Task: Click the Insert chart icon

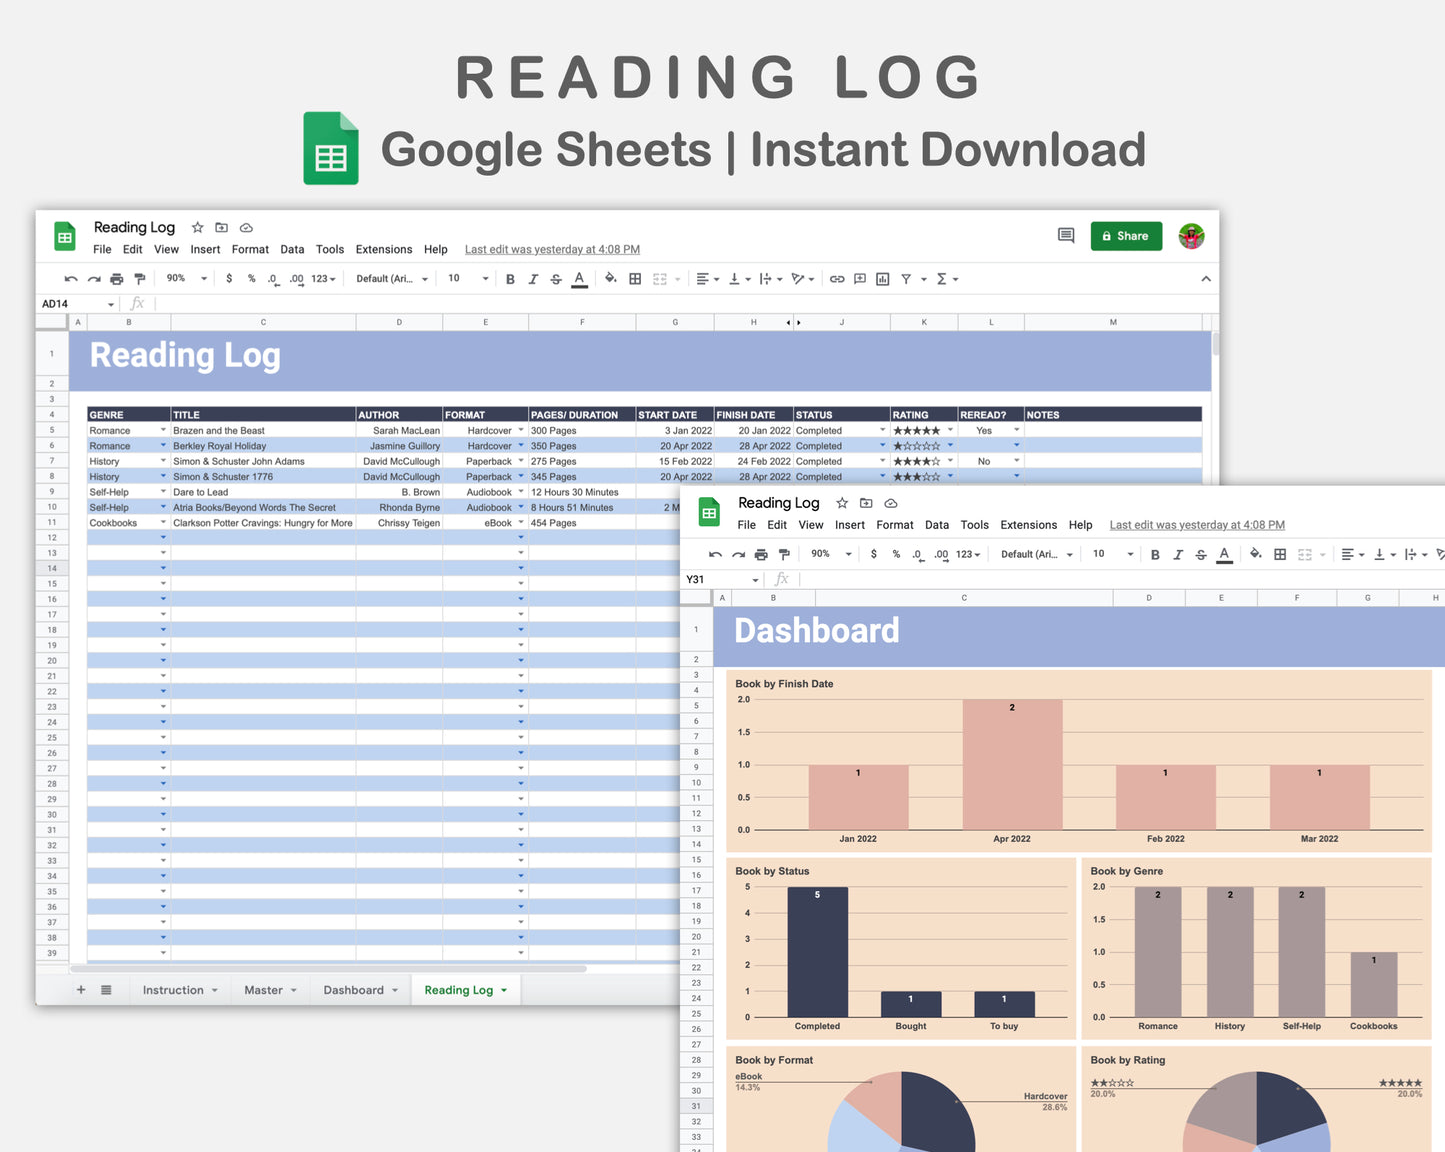Action: click(x=882, y=278)
